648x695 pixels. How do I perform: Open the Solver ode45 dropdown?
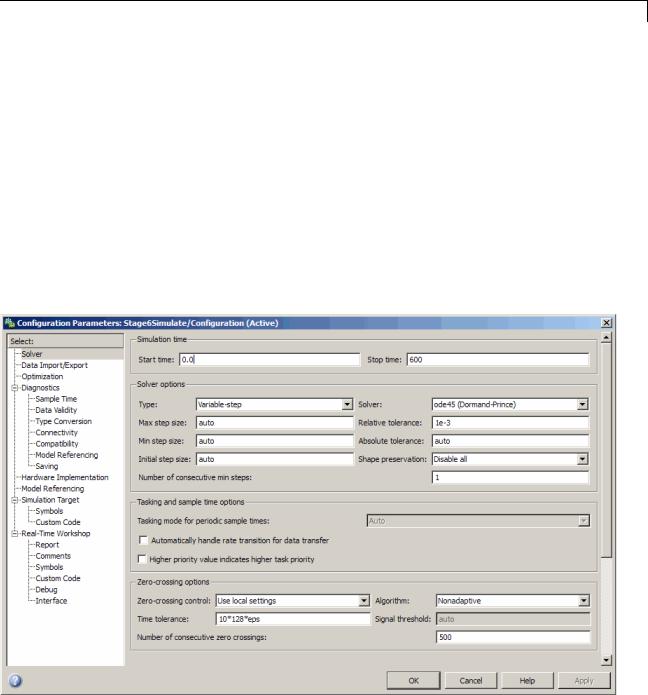click(x=583, y=404)
